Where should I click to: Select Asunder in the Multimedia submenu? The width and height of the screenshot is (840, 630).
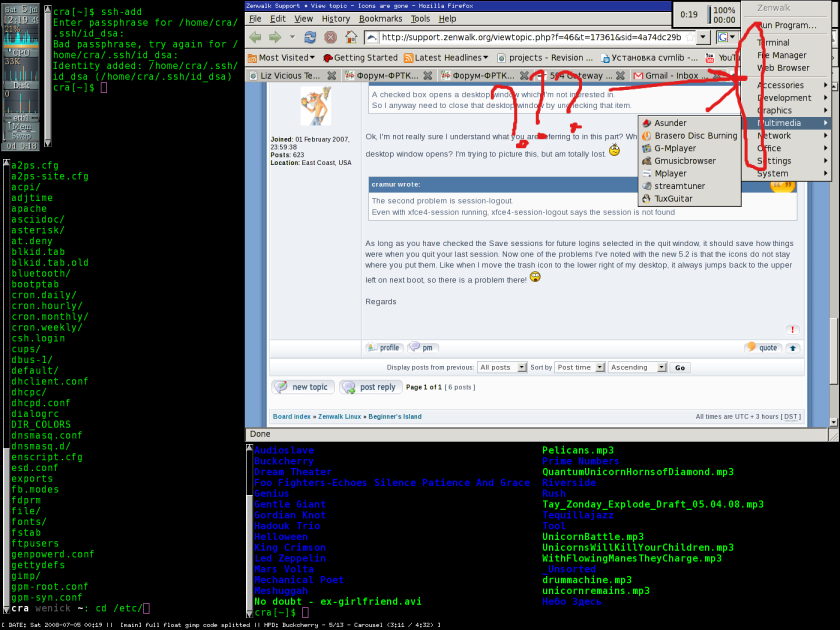point(670,123)
